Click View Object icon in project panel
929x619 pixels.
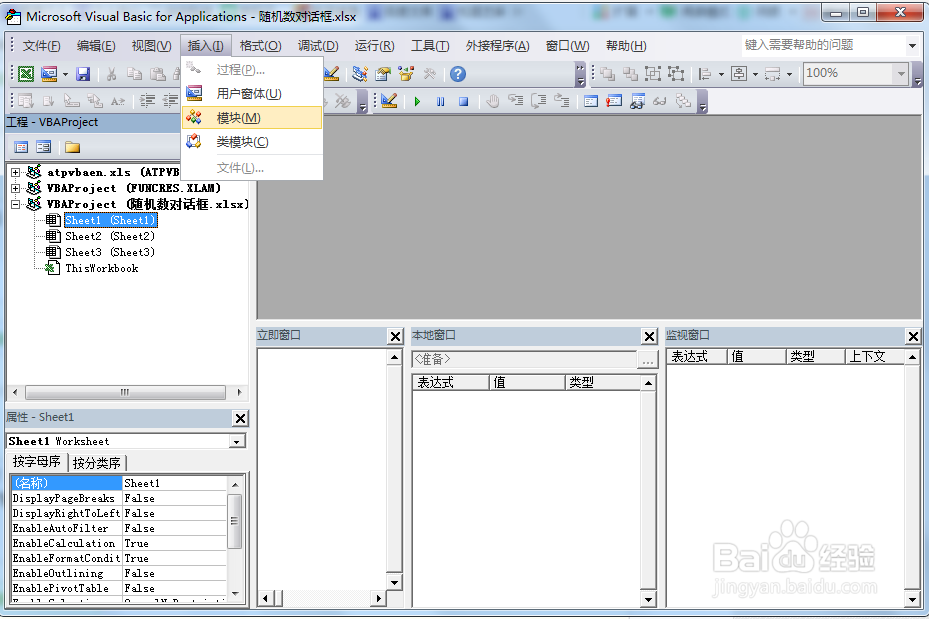point(44,147)
